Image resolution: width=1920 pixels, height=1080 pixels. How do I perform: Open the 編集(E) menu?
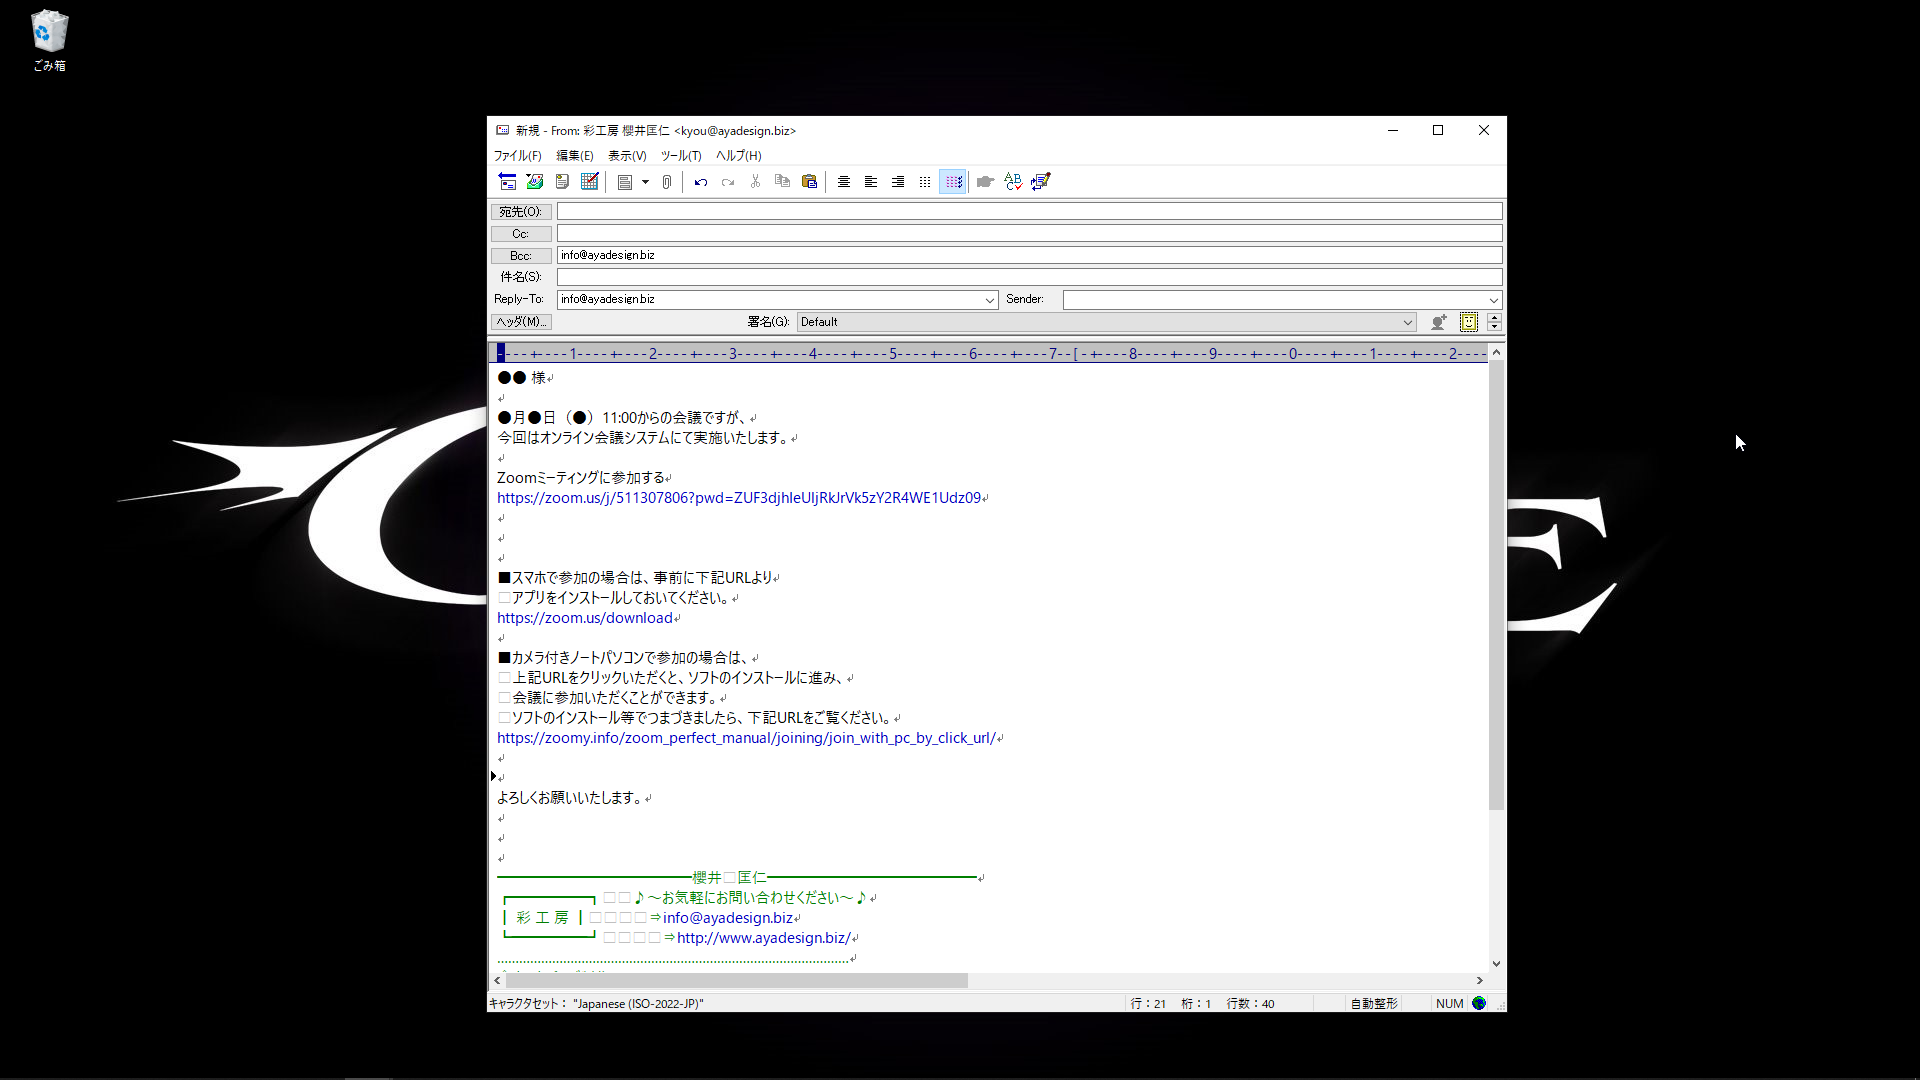pos(575,156)
